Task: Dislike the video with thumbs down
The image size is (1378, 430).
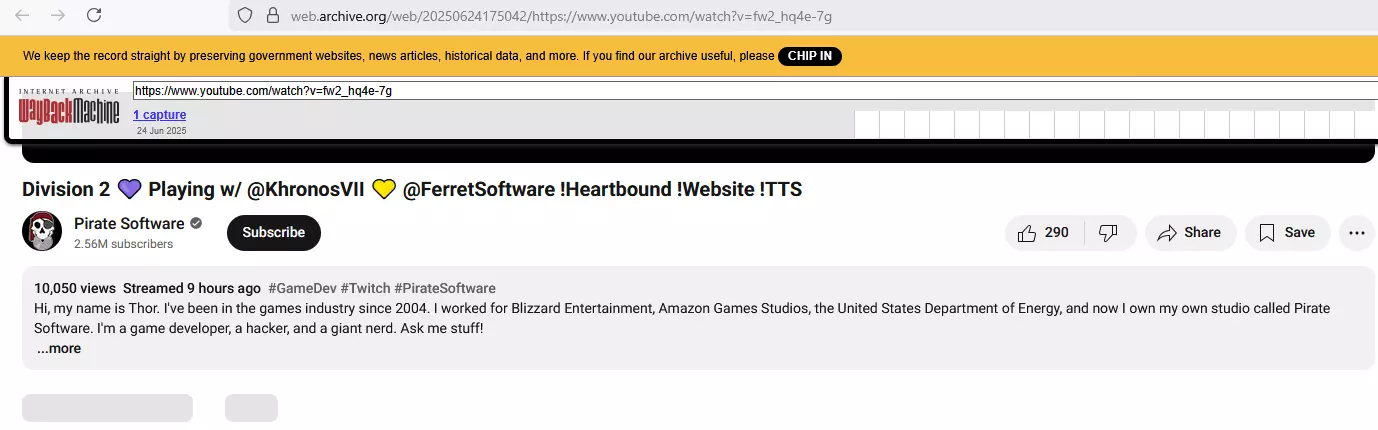Action: pyautogui.click(x=1108, y=233)
